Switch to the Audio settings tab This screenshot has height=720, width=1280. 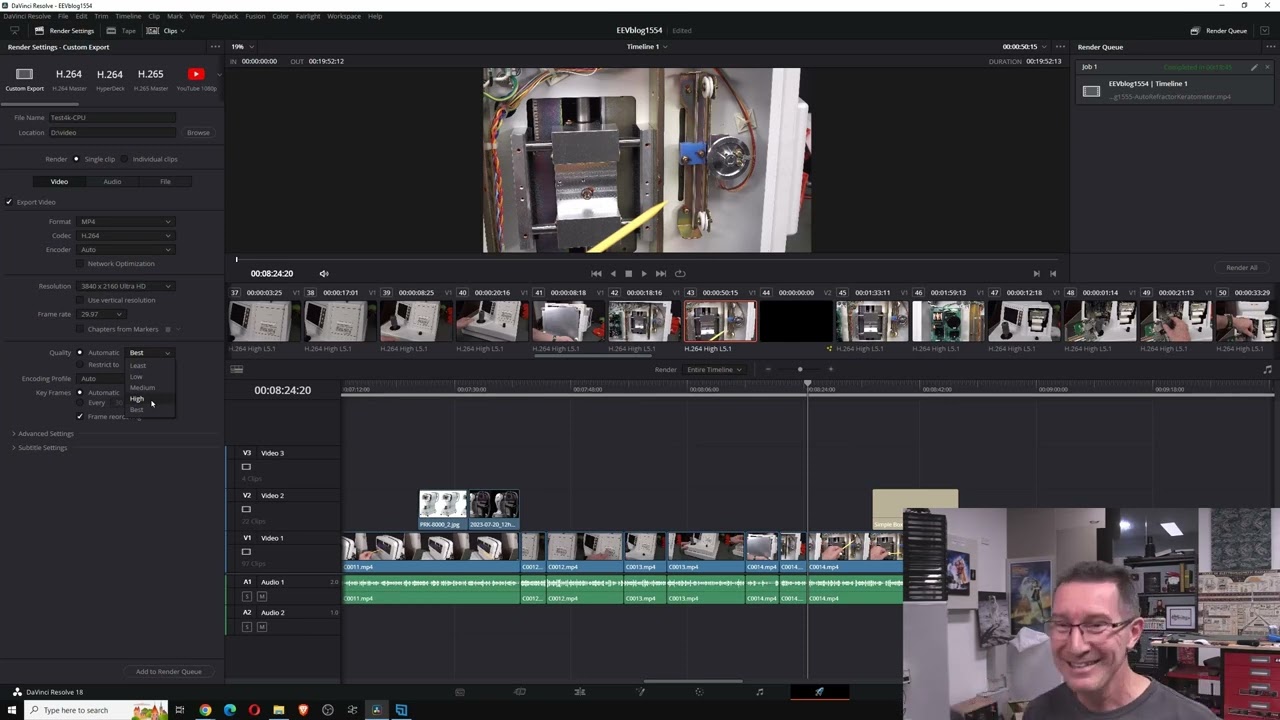pos(112,182)
